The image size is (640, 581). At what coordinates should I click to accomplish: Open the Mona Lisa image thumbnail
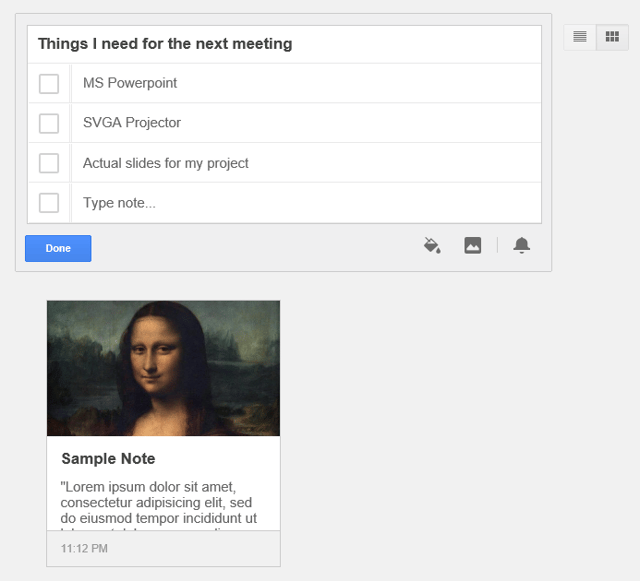click(163, 368)
